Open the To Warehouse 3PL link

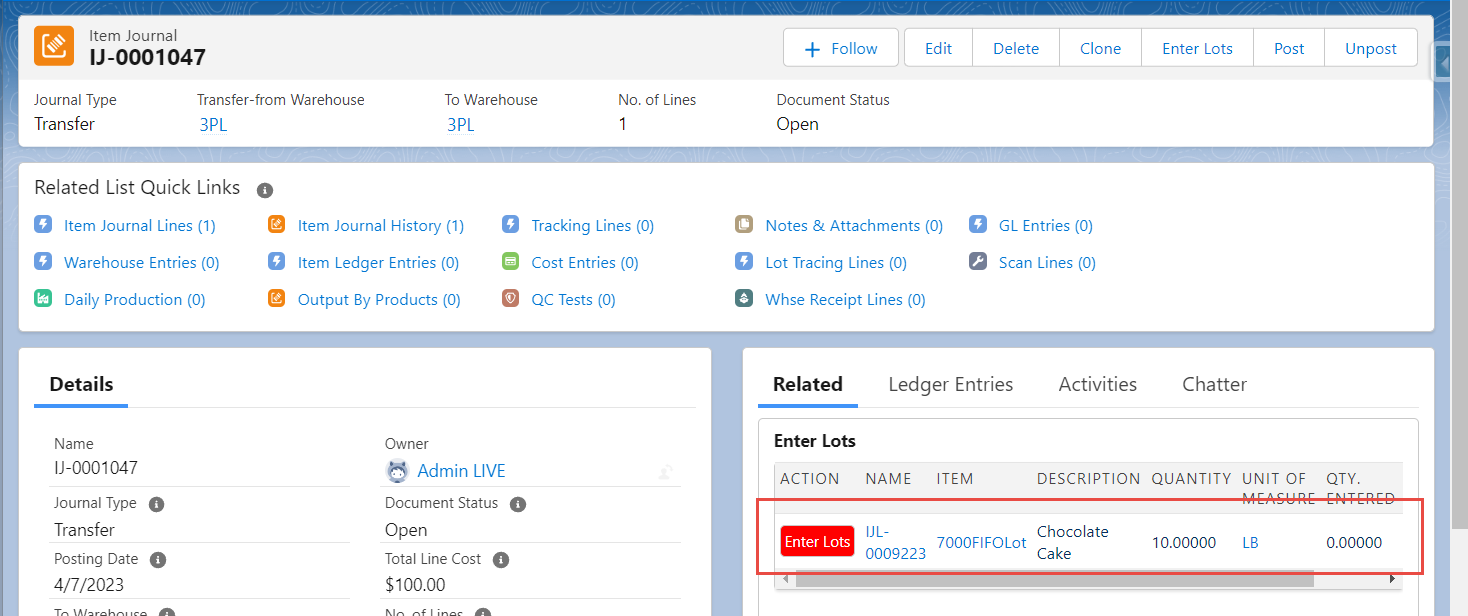(x=460, y=125)
